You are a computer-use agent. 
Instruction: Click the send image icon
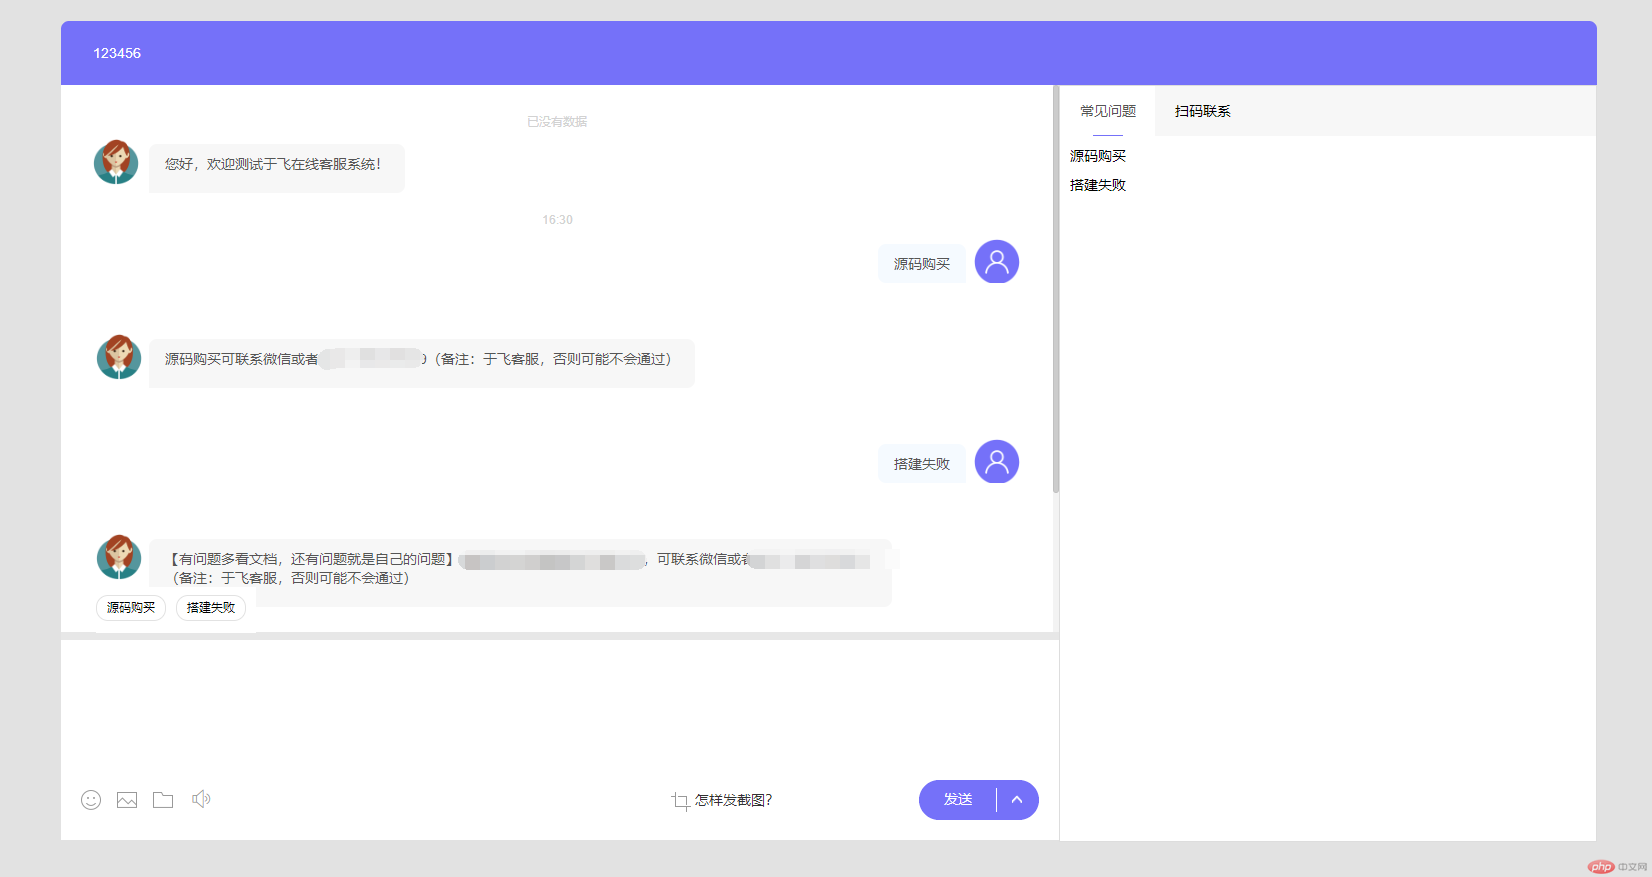tap(127, 800)
